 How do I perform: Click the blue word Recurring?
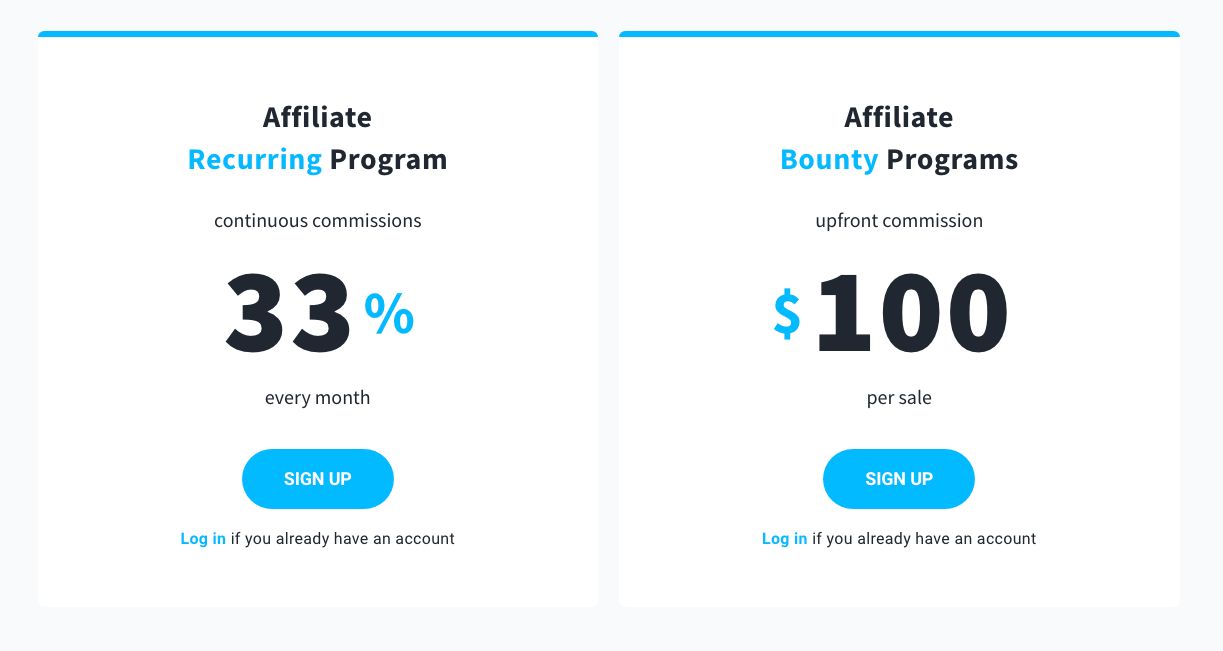[255, 160]
